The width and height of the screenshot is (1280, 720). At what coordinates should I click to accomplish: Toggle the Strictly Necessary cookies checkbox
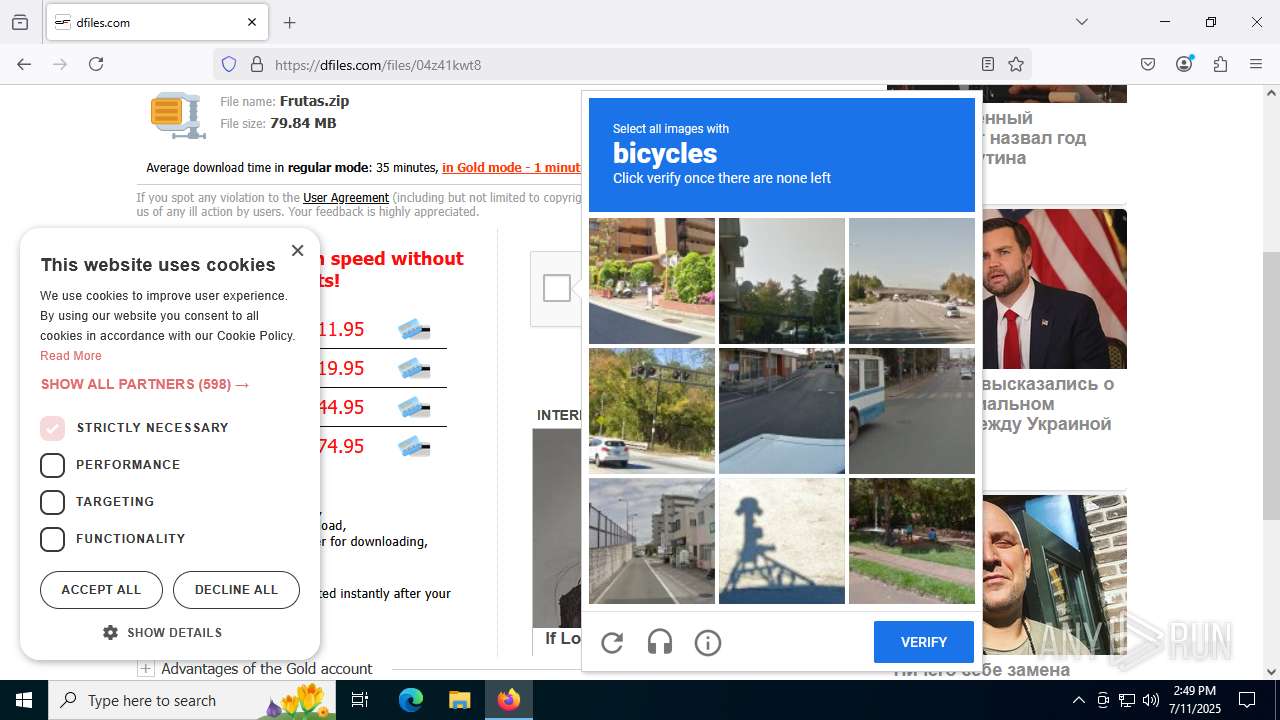click(52, 428)
